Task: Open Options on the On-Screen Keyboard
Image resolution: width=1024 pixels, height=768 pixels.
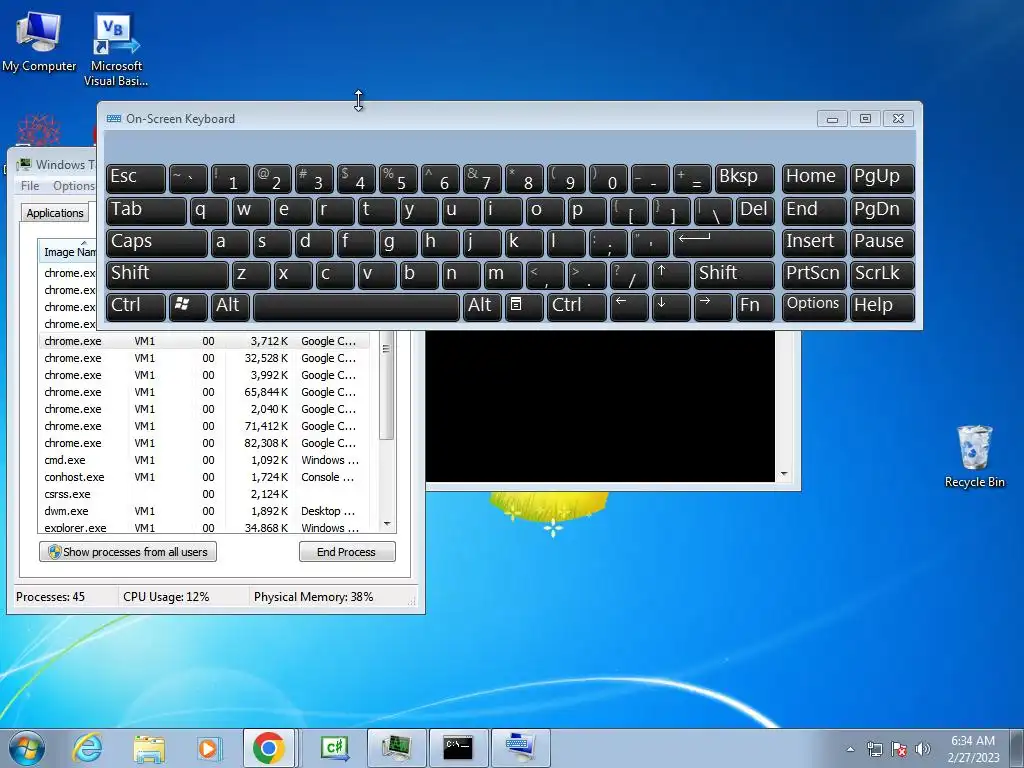Action: (x=814, y=306)
